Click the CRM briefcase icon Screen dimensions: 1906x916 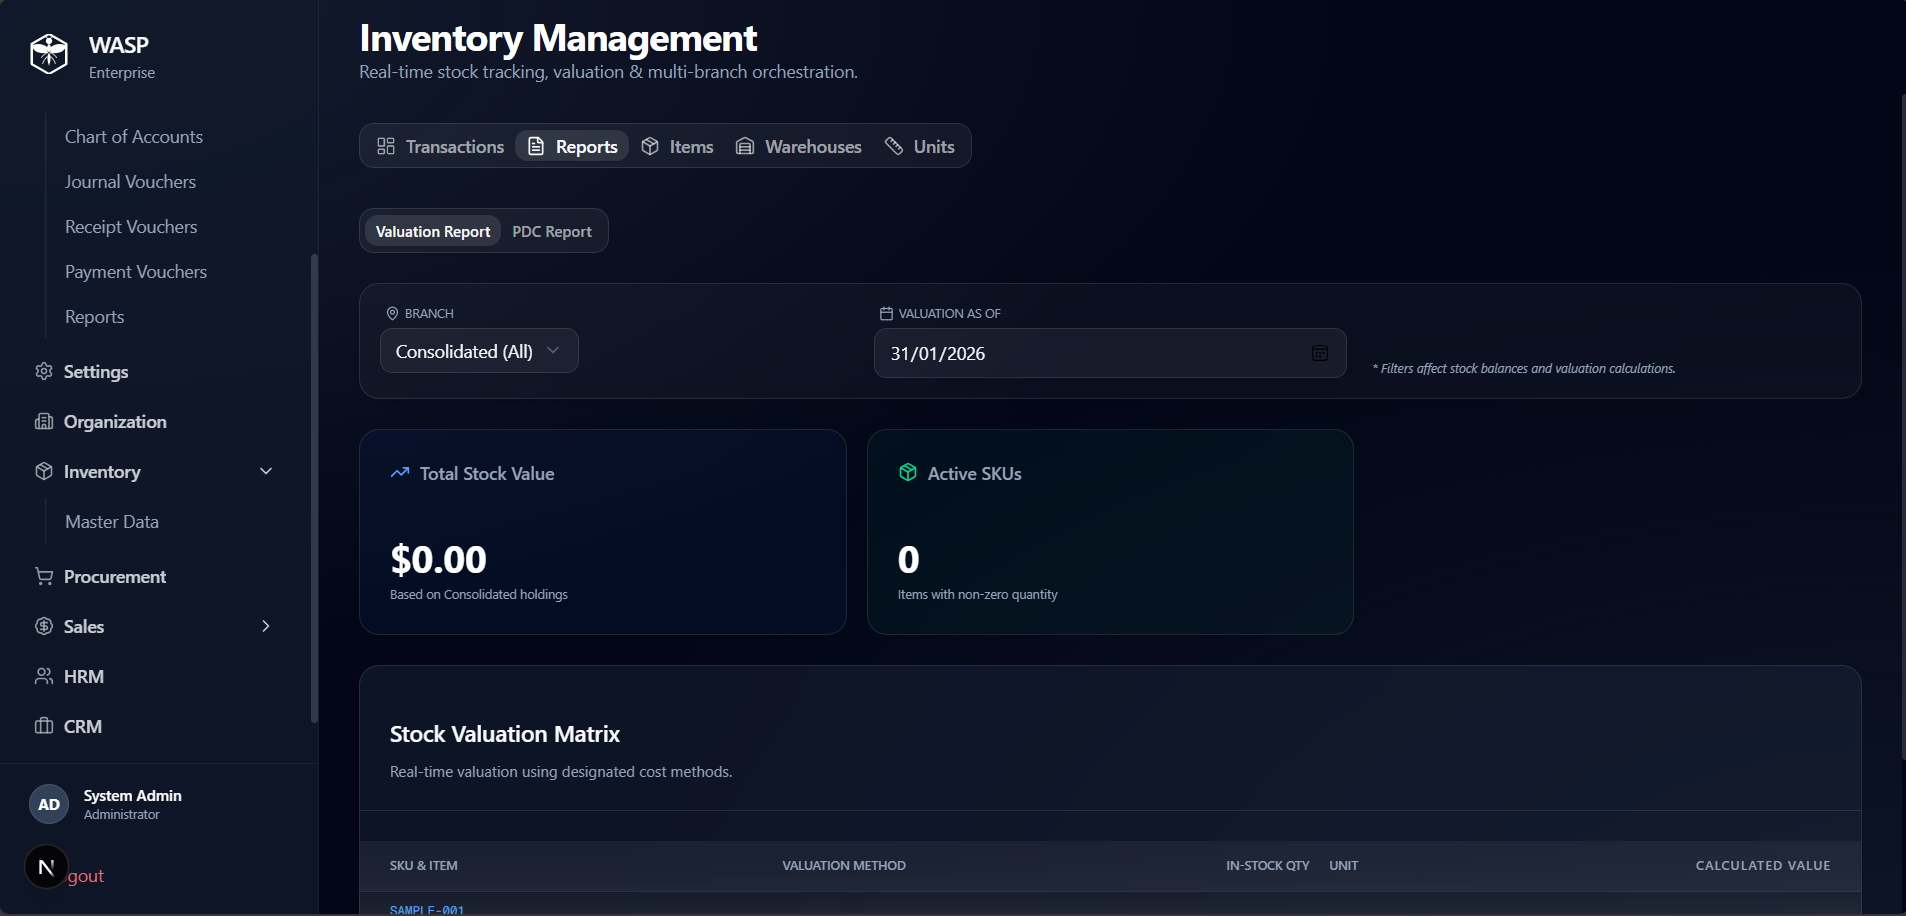(44, 726)
